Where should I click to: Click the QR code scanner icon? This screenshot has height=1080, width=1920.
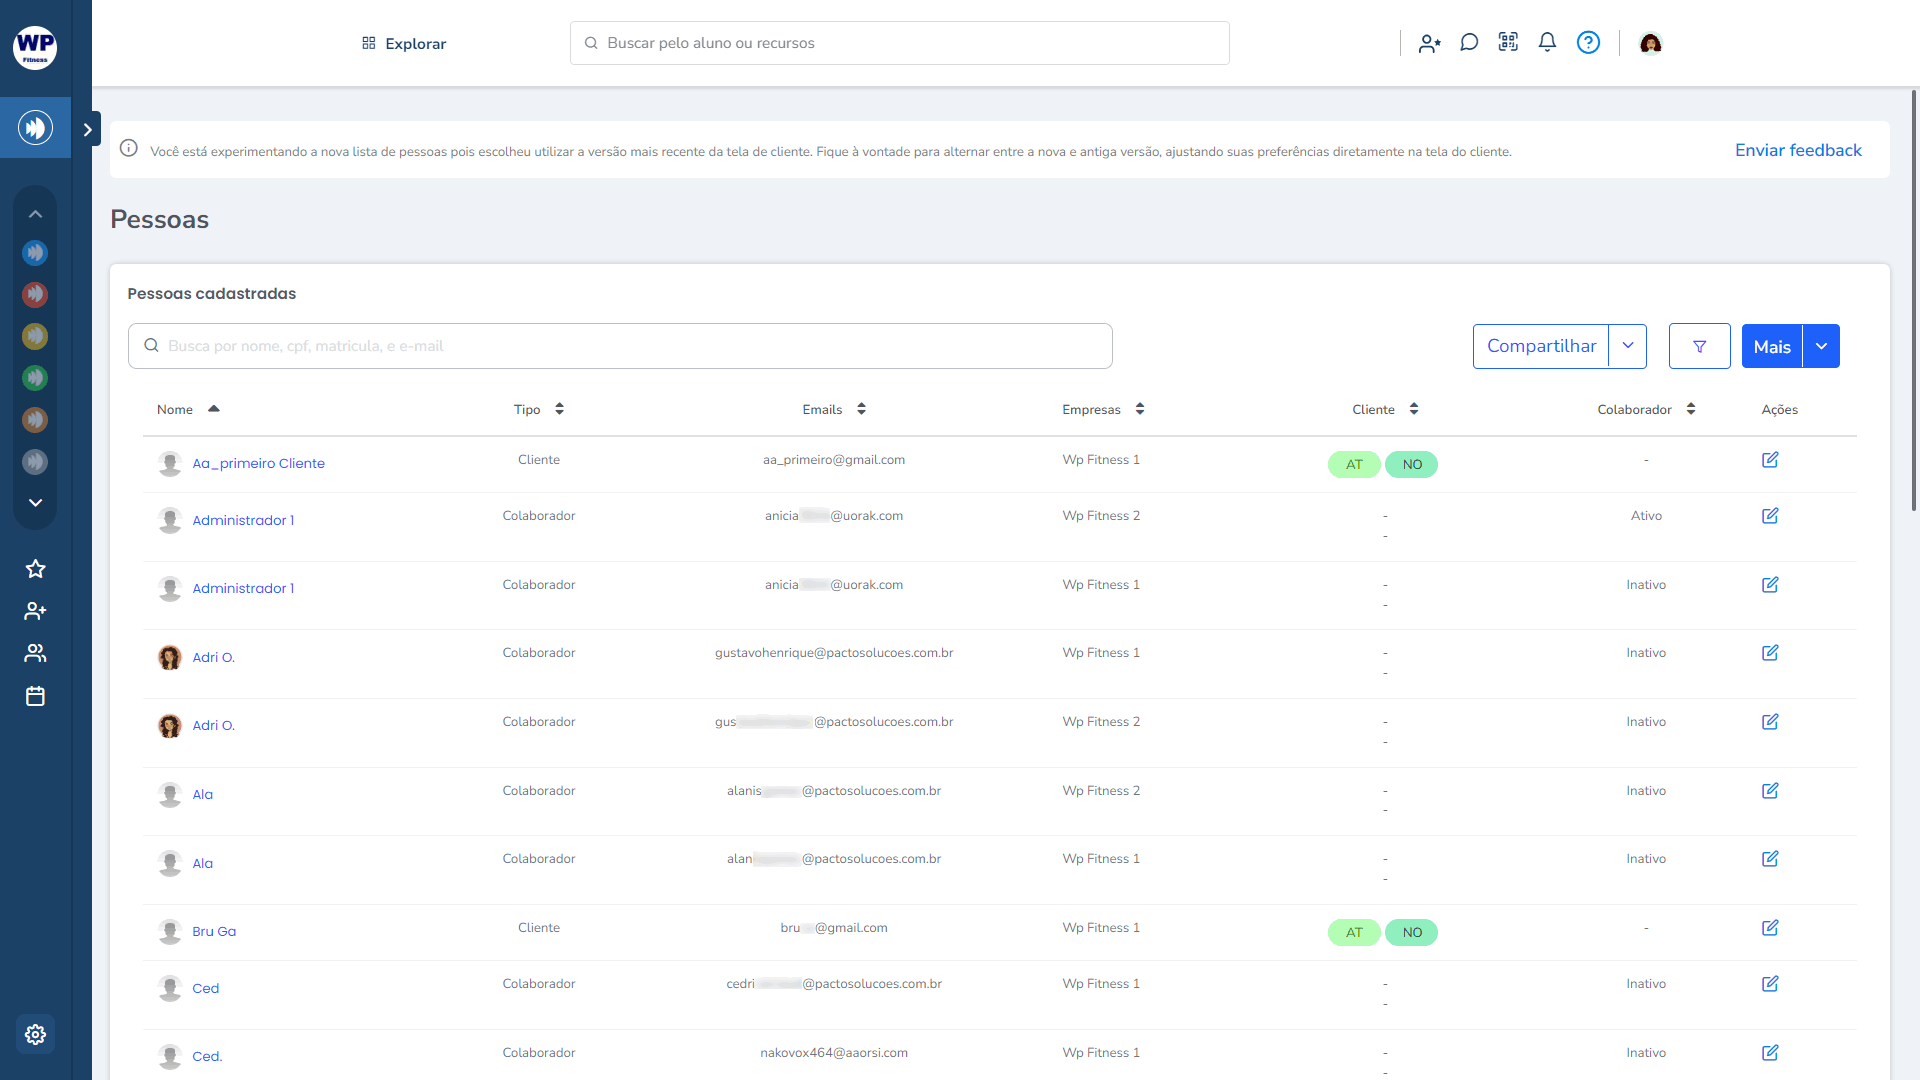(1508, 42)
